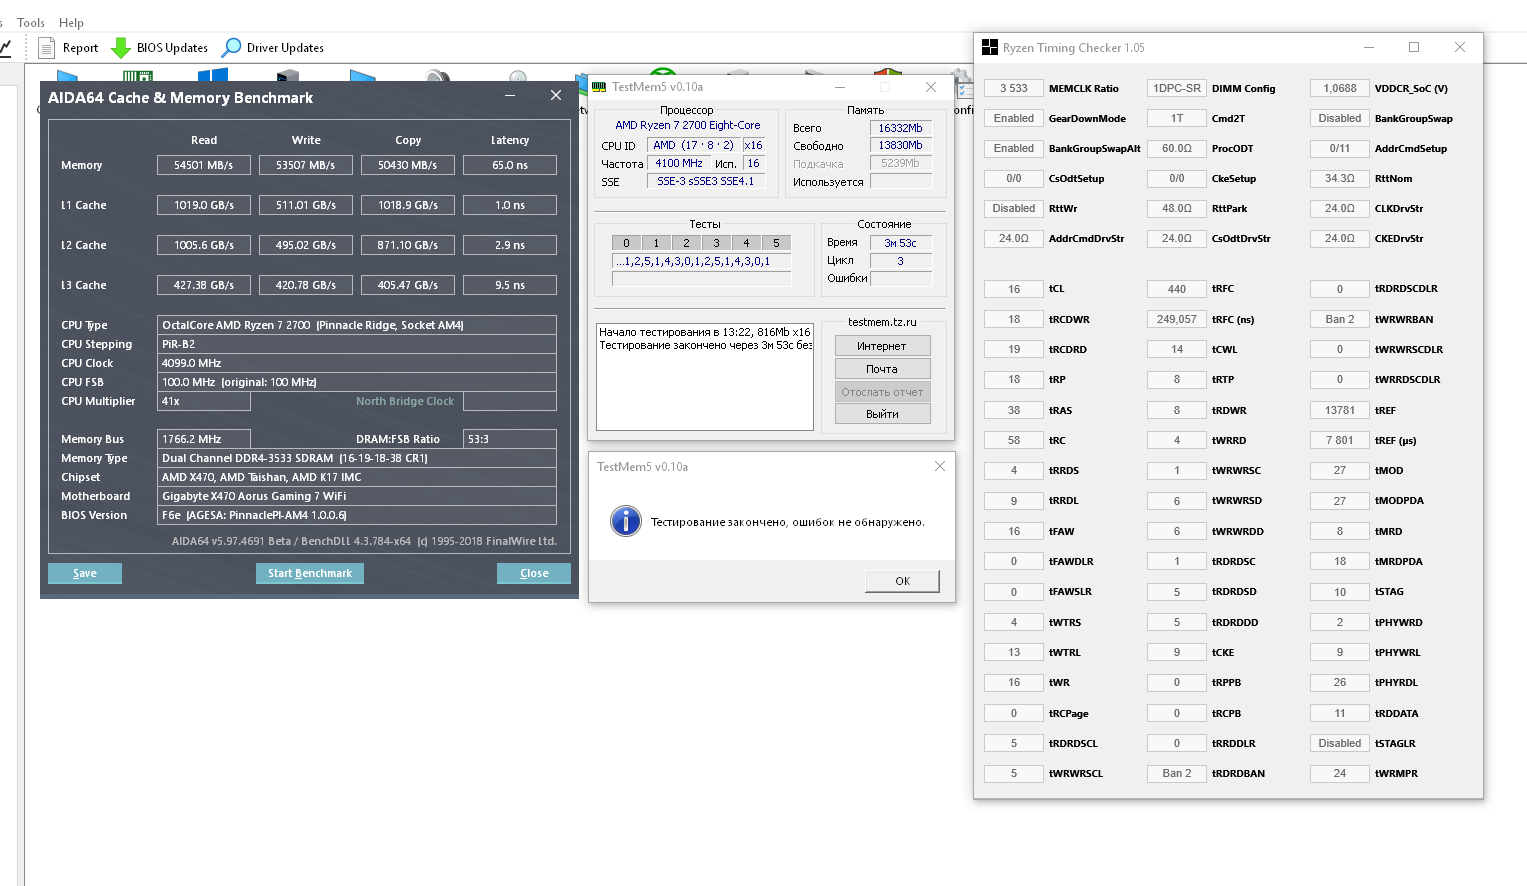Image resolution: width=1527 pixels, height=886 pixels.
Task: Click the Цикл value field in TestMem5
Action: pyautogui.click(x=901, y=261)
